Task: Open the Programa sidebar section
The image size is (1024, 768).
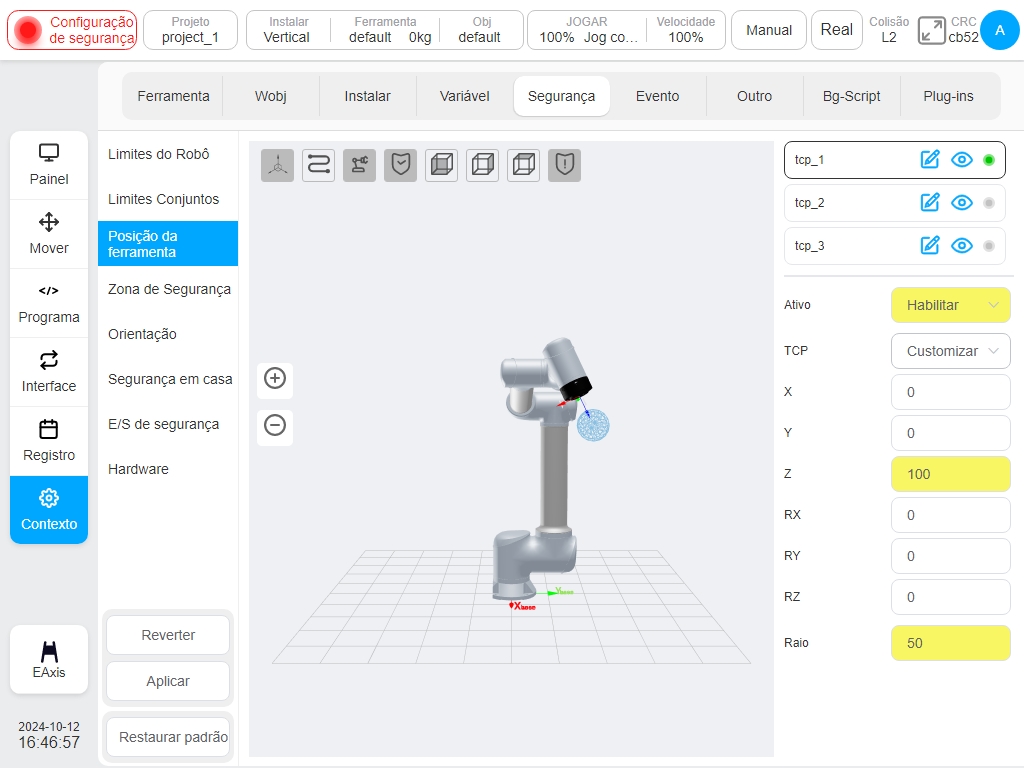Action: [49, 303]
